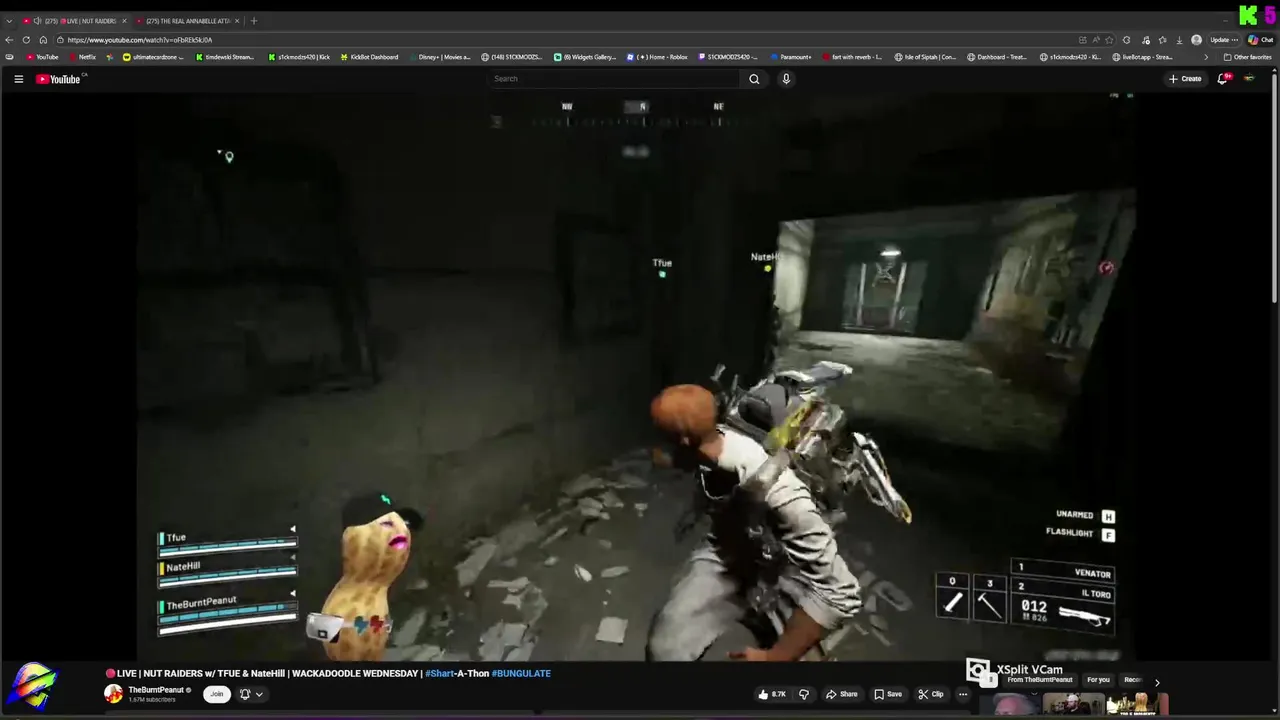The height and width of the screenshot is (720, 1280).
Task: Open the subscription notification bell dropdown
Action: pyautogui.click(x=251, y=694)
